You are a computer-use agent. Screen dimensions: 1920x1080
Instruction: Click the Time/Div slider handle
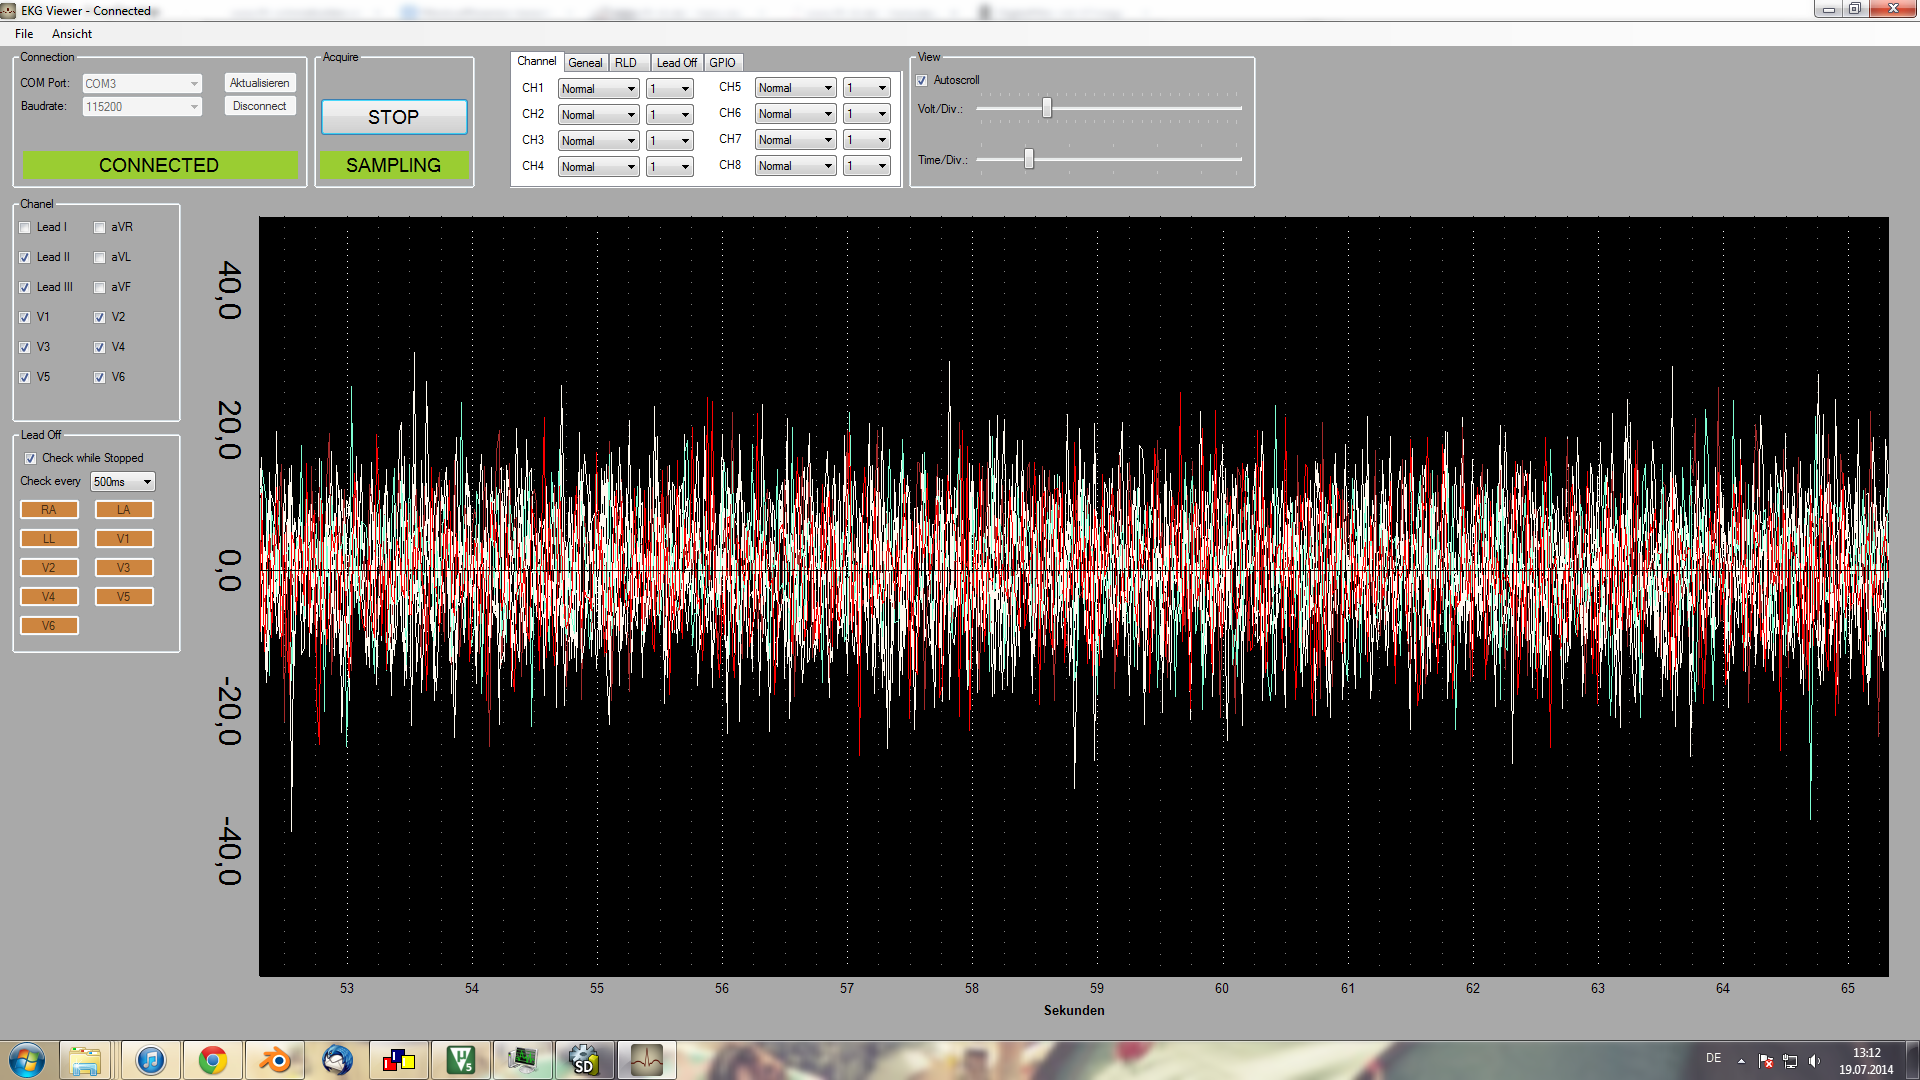click(1029, 159)
